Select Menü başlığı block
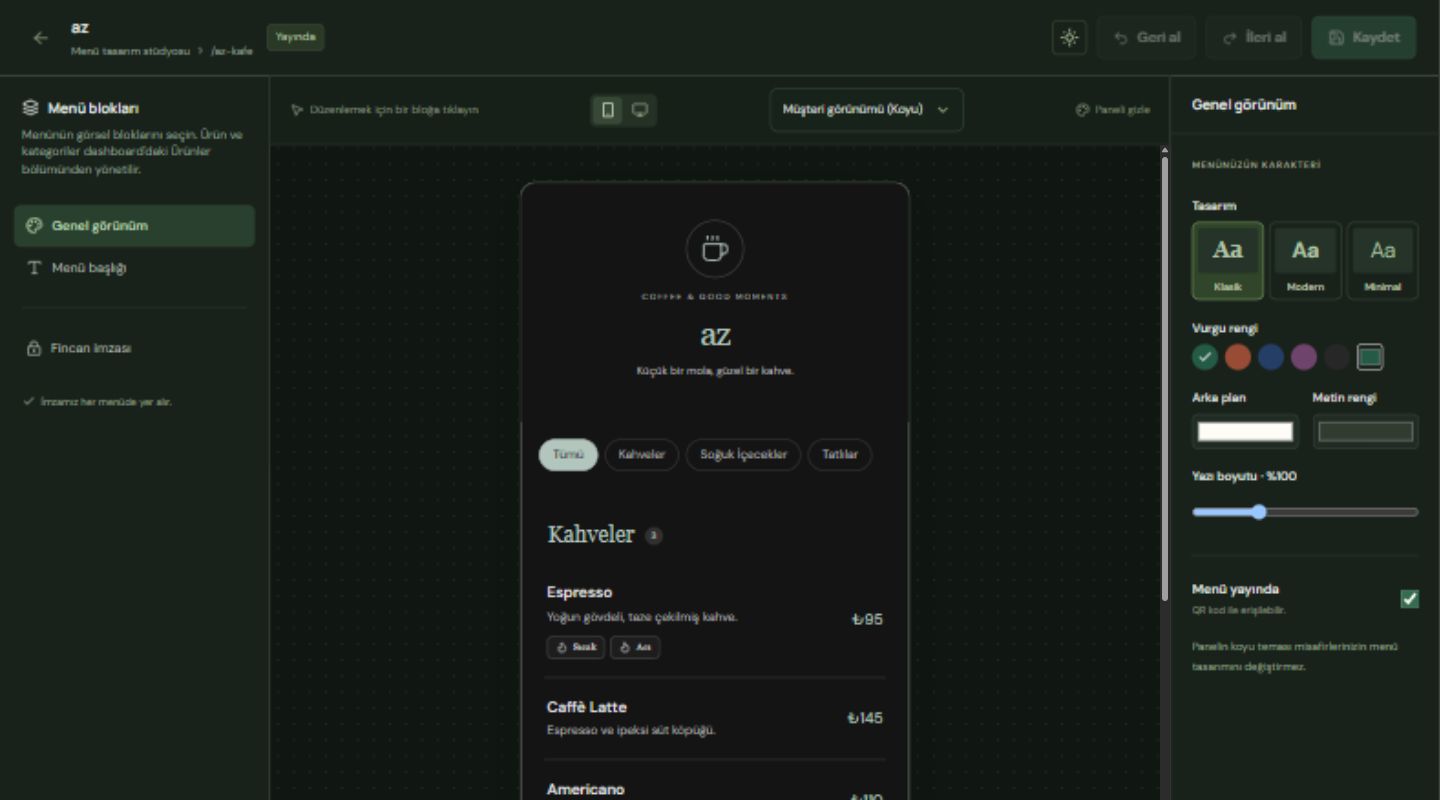Screen dimensions: 1440x800 tap(134, 268)
